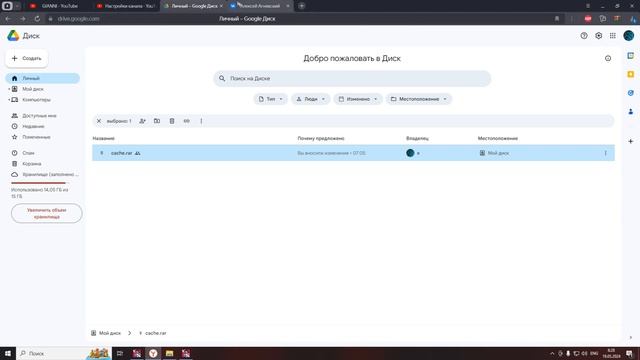Click the trash icon in selection toolbar

pos(172,121)
